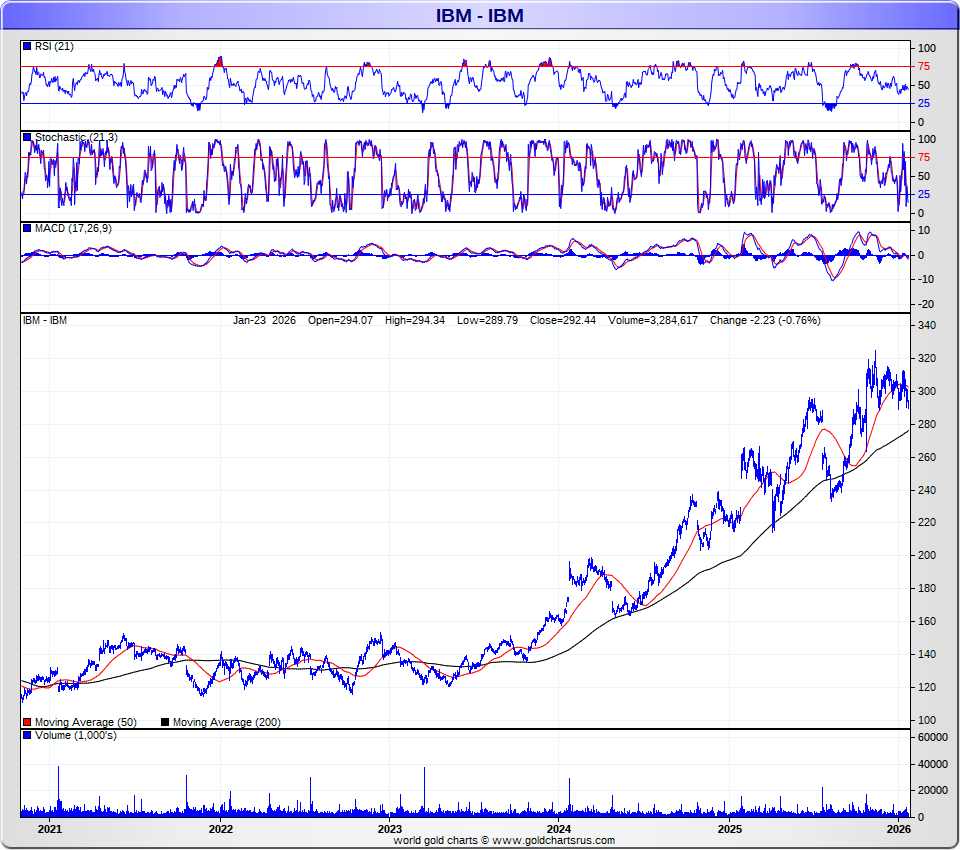This screenshot has height=850, width=960.
Task: Click the "Volume=3,284,617" value
Action: (x=653, y=320)
